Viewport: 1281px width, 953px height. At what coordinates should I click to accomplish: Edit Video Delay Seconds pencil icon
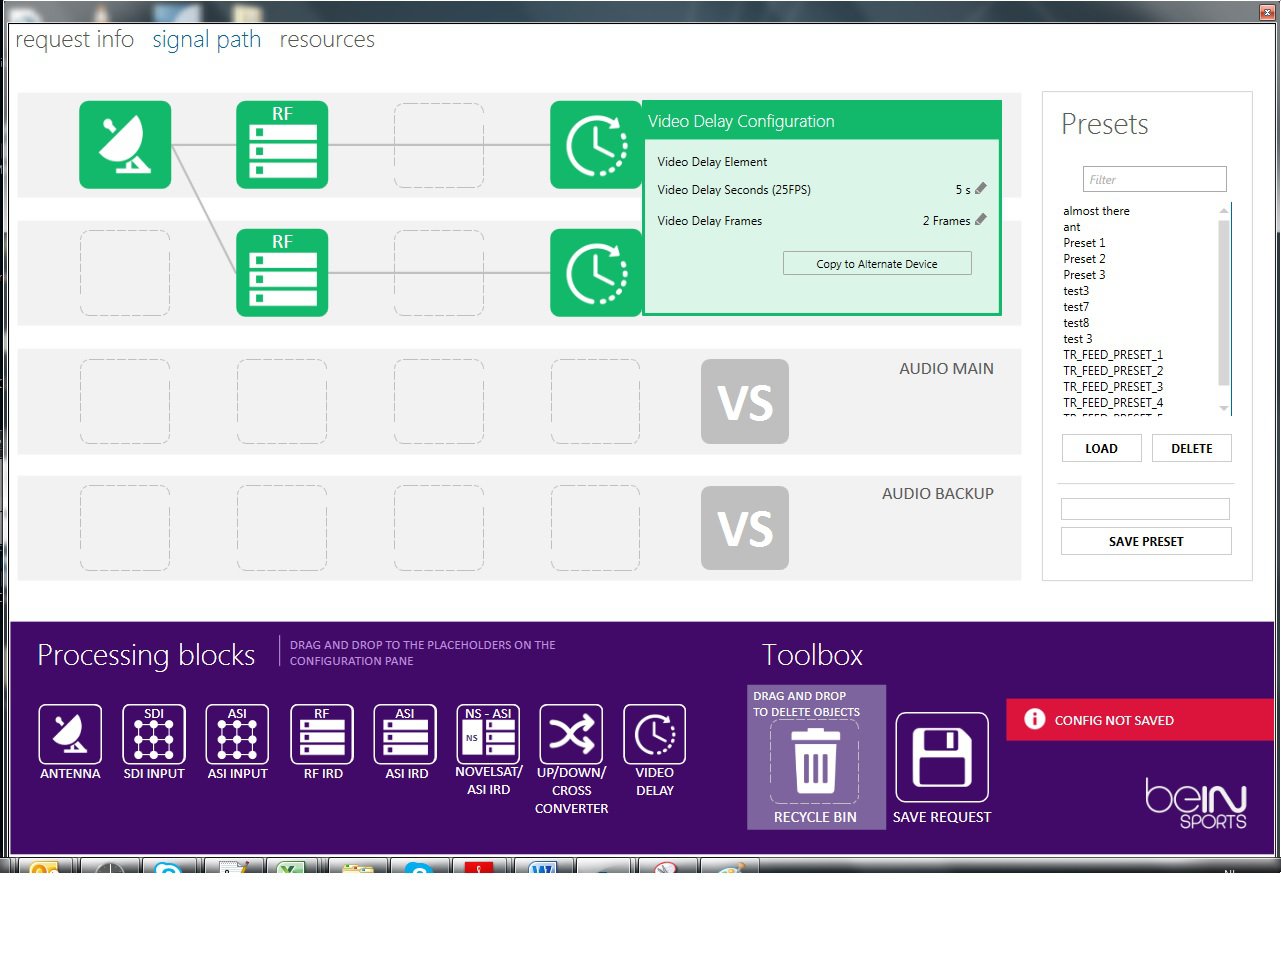tap(981, 189)
